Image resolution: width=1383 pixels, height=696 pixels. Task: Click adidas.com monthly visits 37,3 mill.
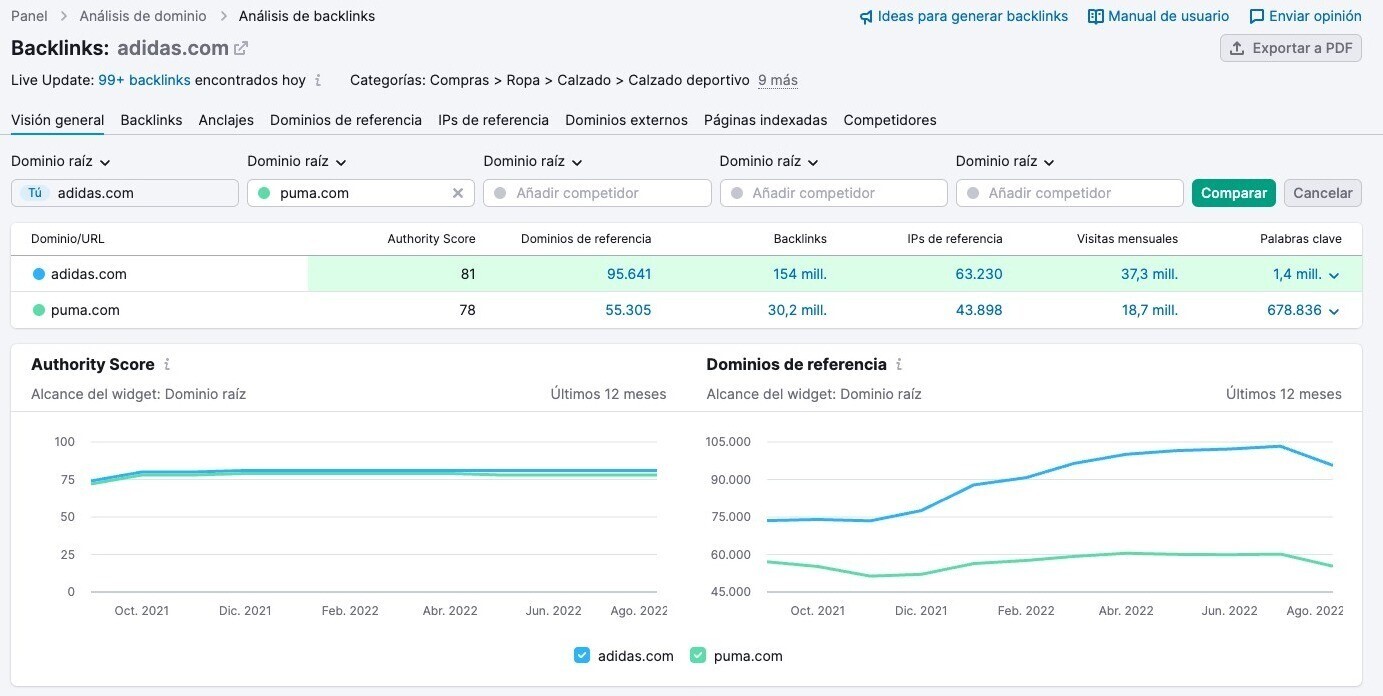pyautogui.click(x=1149, y=274)
